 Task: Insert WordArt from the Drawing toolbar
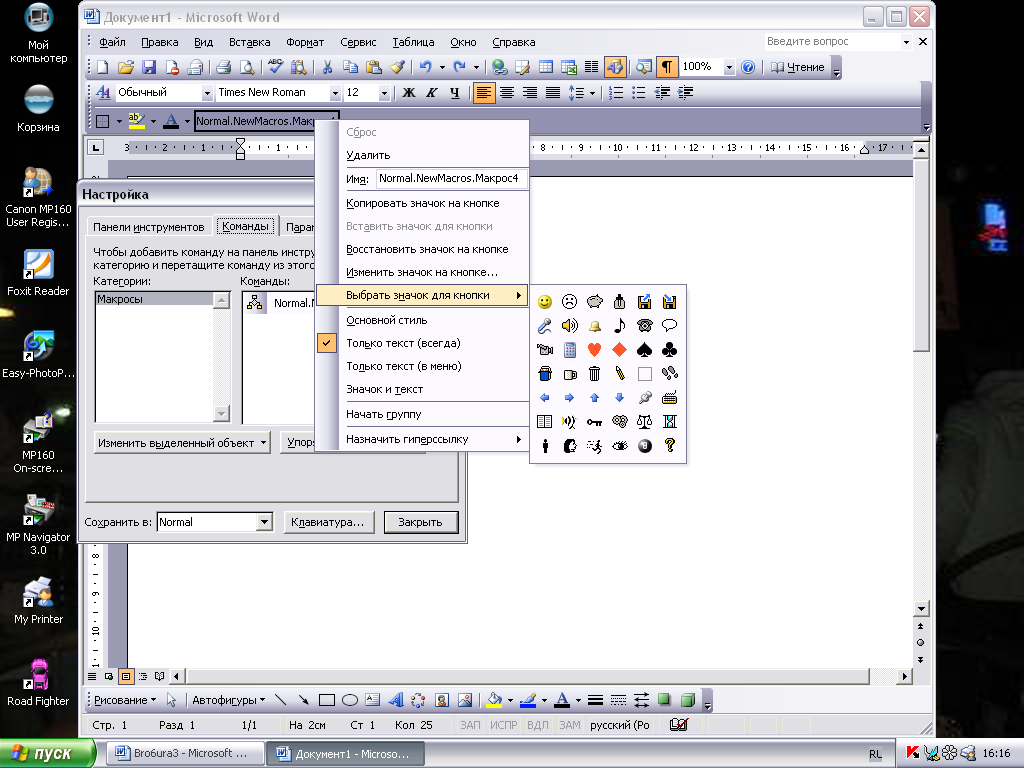[396, 700]
